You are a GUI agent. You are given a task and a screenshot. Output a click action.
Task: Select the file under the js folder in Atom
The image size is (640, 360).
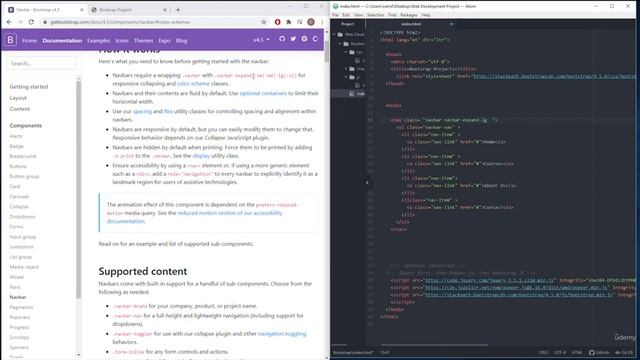[360, 85]
